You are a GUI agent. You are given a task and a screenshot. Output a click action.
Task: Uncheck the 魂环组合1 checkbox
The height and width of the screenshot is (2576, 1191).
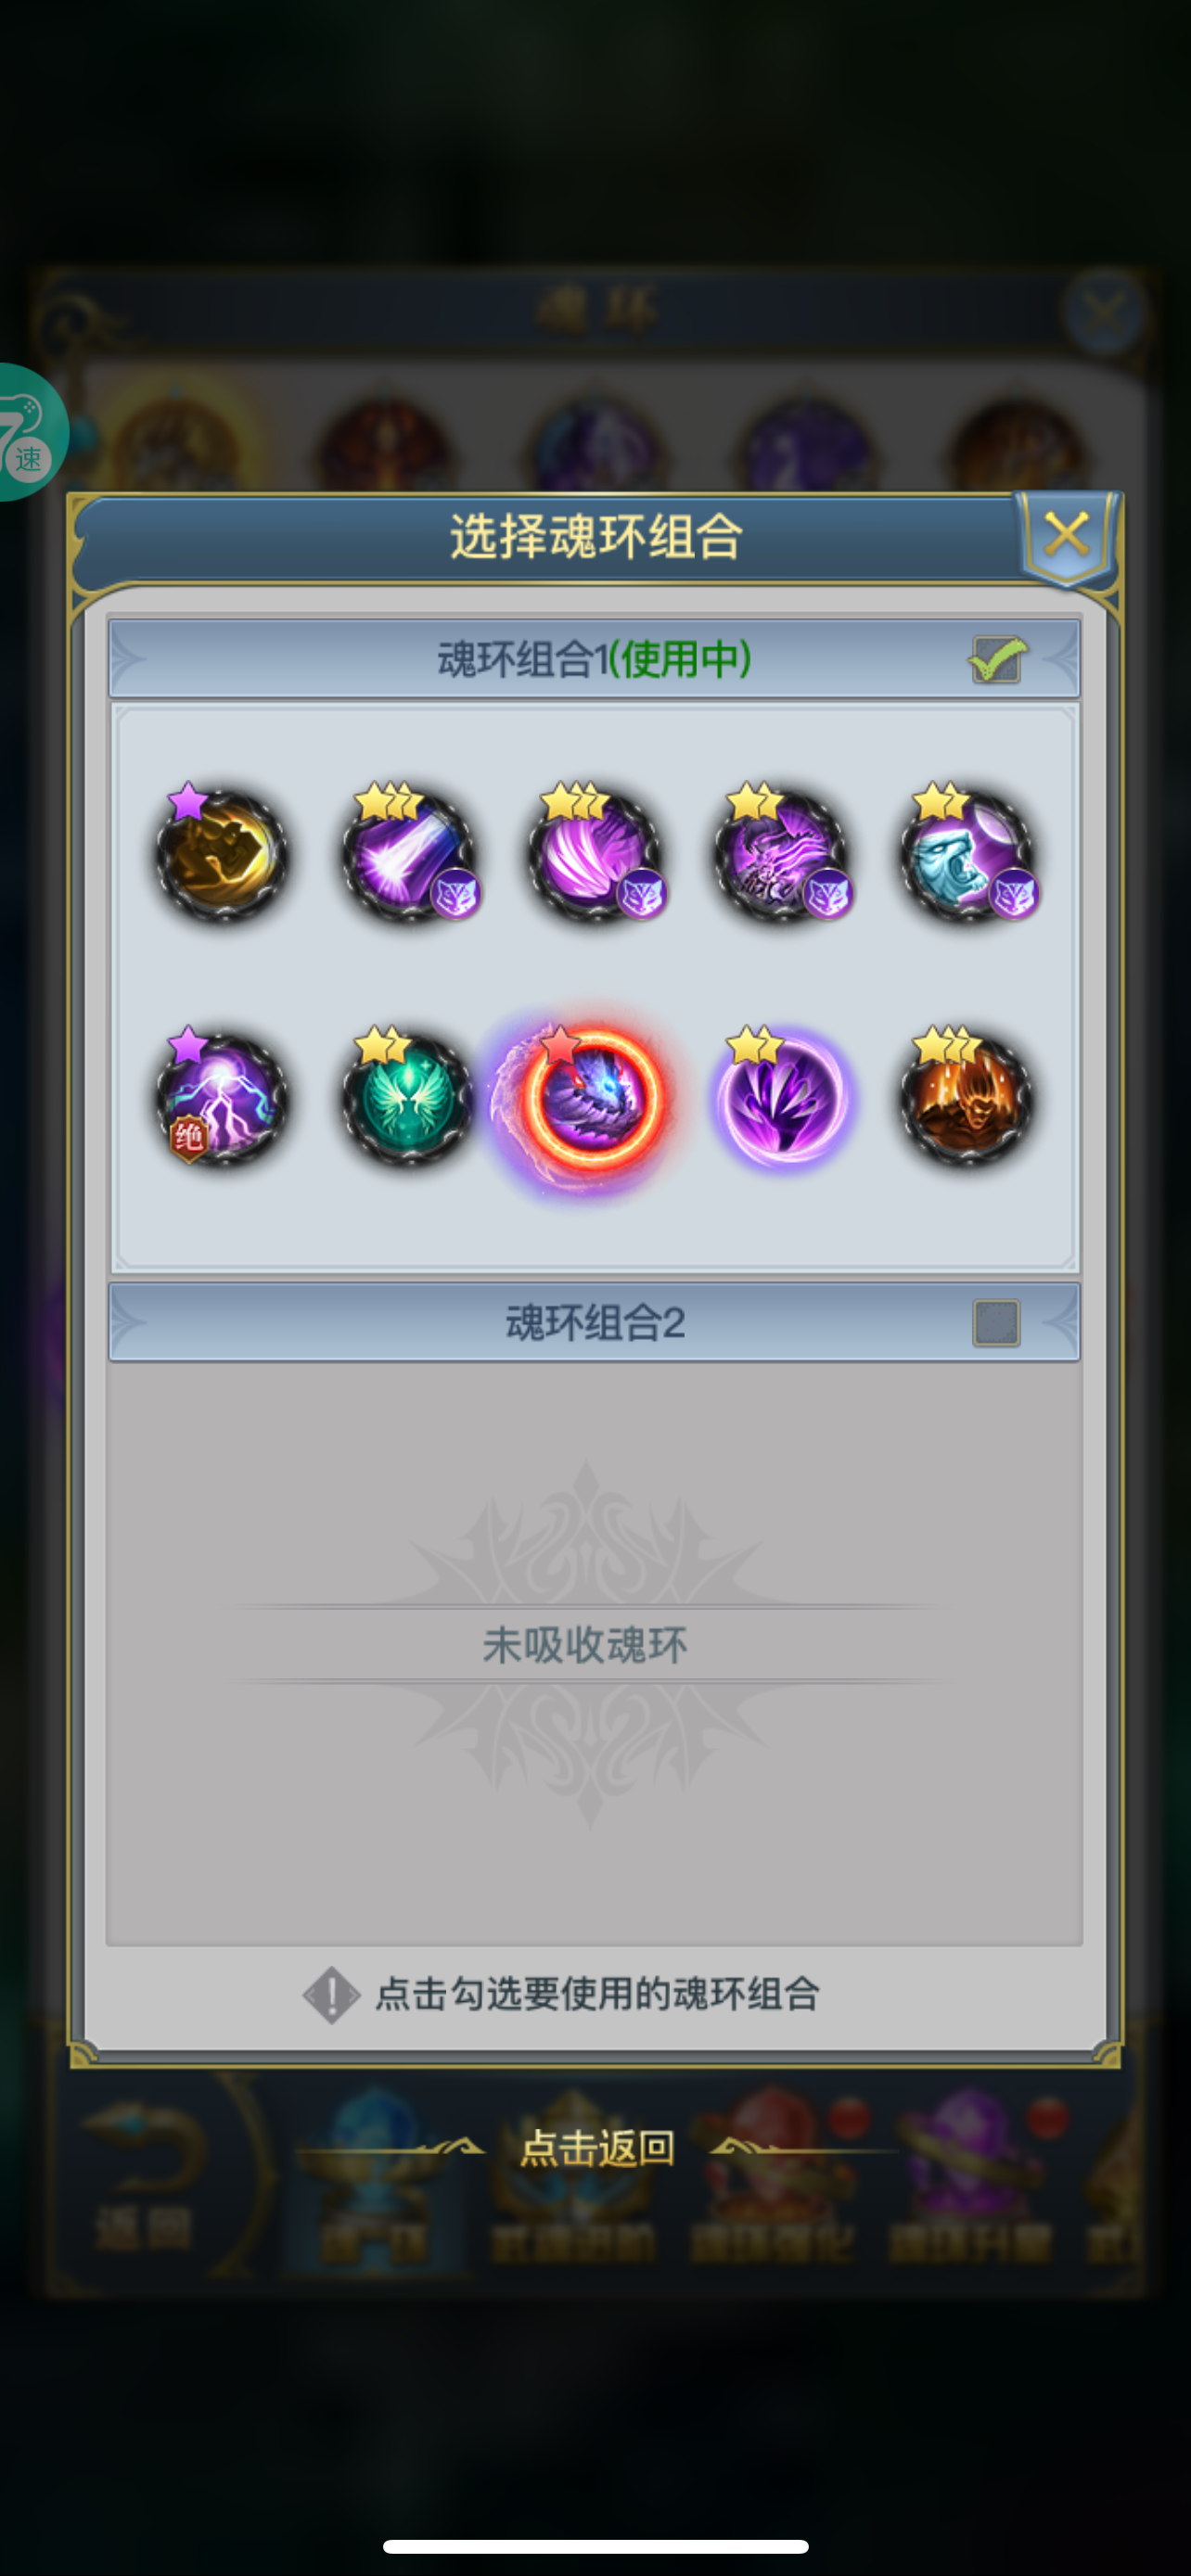[997, 660]
